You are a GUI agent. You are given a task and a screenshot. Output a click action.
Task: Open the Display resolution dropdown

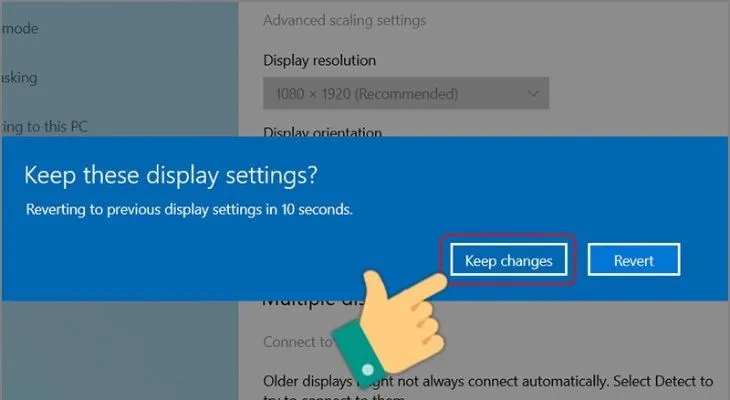click(x=406, y=94)
